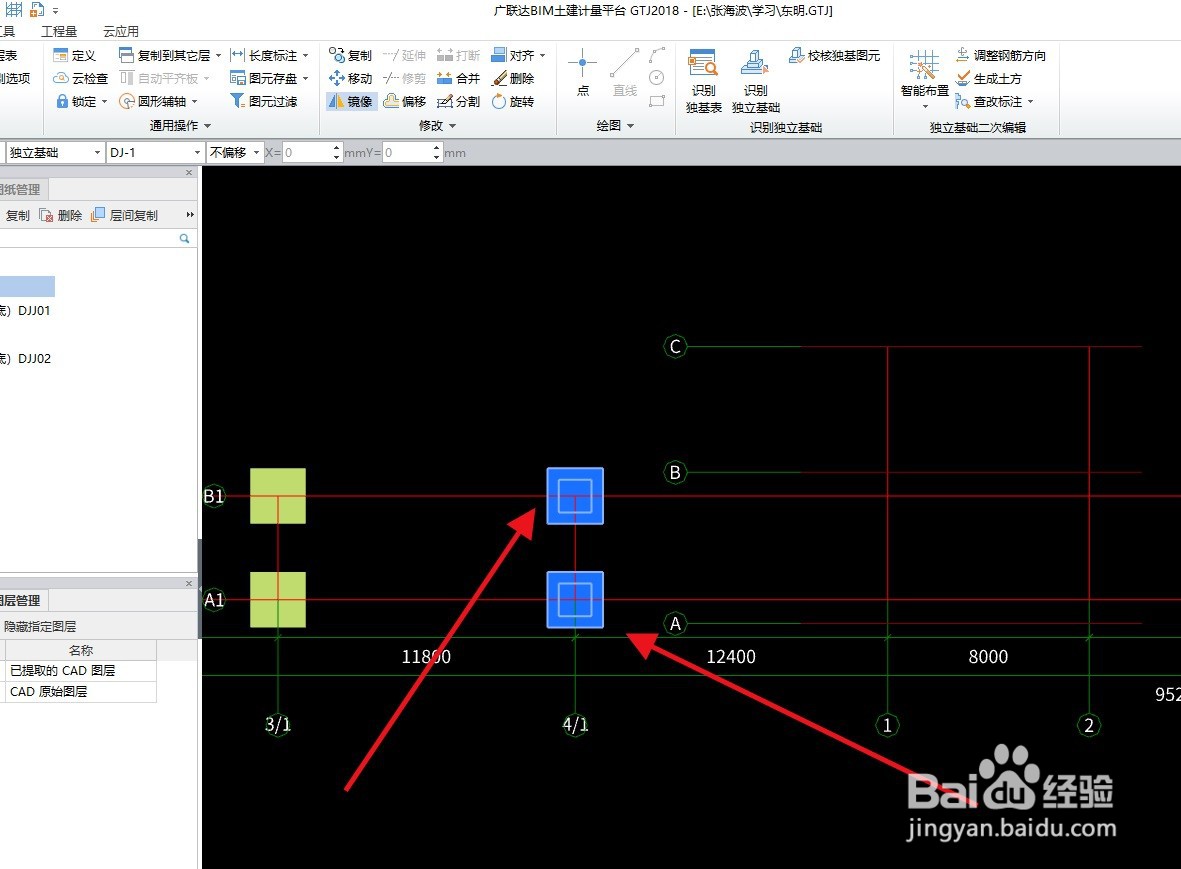The width and height of the screenshot is (1181, 869).
Task: Select the DJJ01 drawing entry
Action: tap(26, 310)
